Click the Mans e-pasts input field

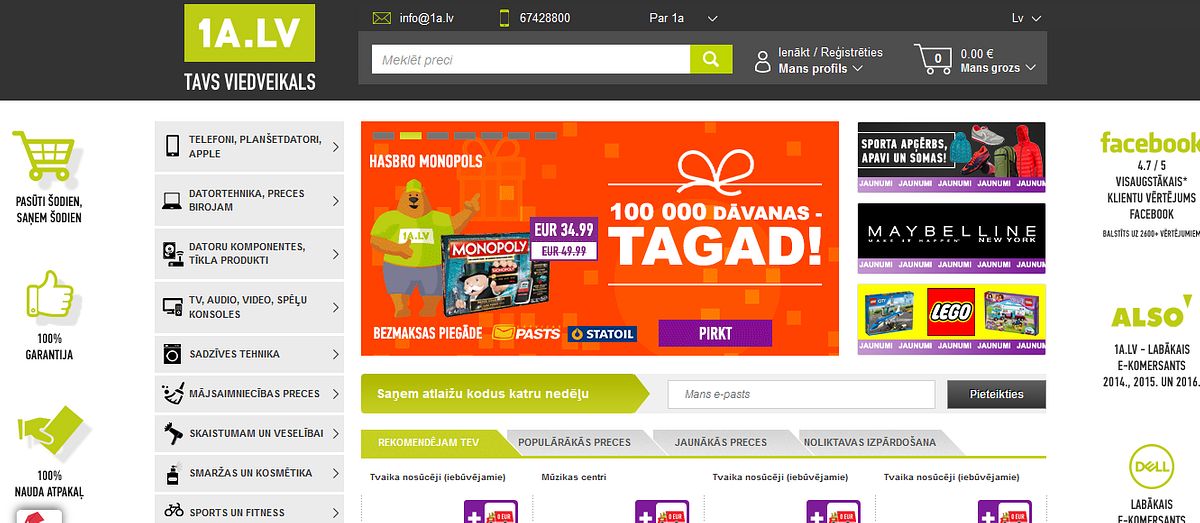click(x=801, y=394)
